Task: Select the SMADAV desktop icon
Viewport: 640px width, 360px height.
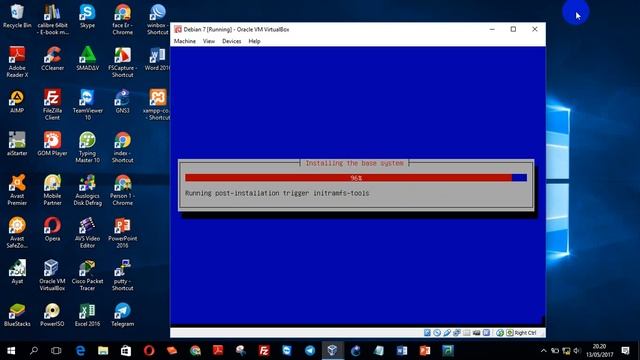Action: 87,58
